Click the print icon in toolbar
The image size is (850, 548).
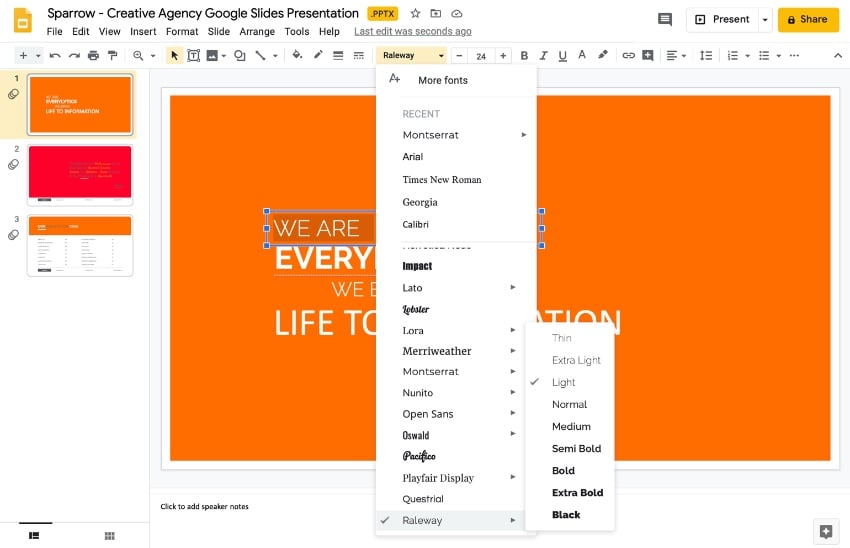(93, 56)
